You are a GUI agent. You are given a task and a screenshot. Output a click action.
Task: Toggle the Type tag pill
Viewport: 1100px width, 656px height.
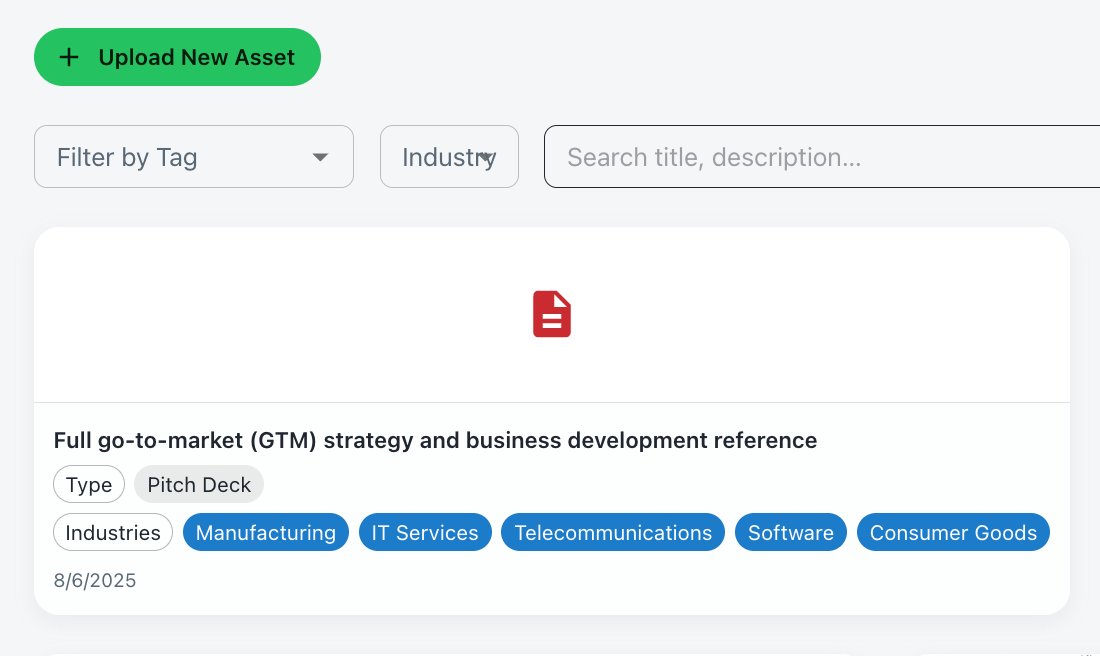[x=89, y=484]
